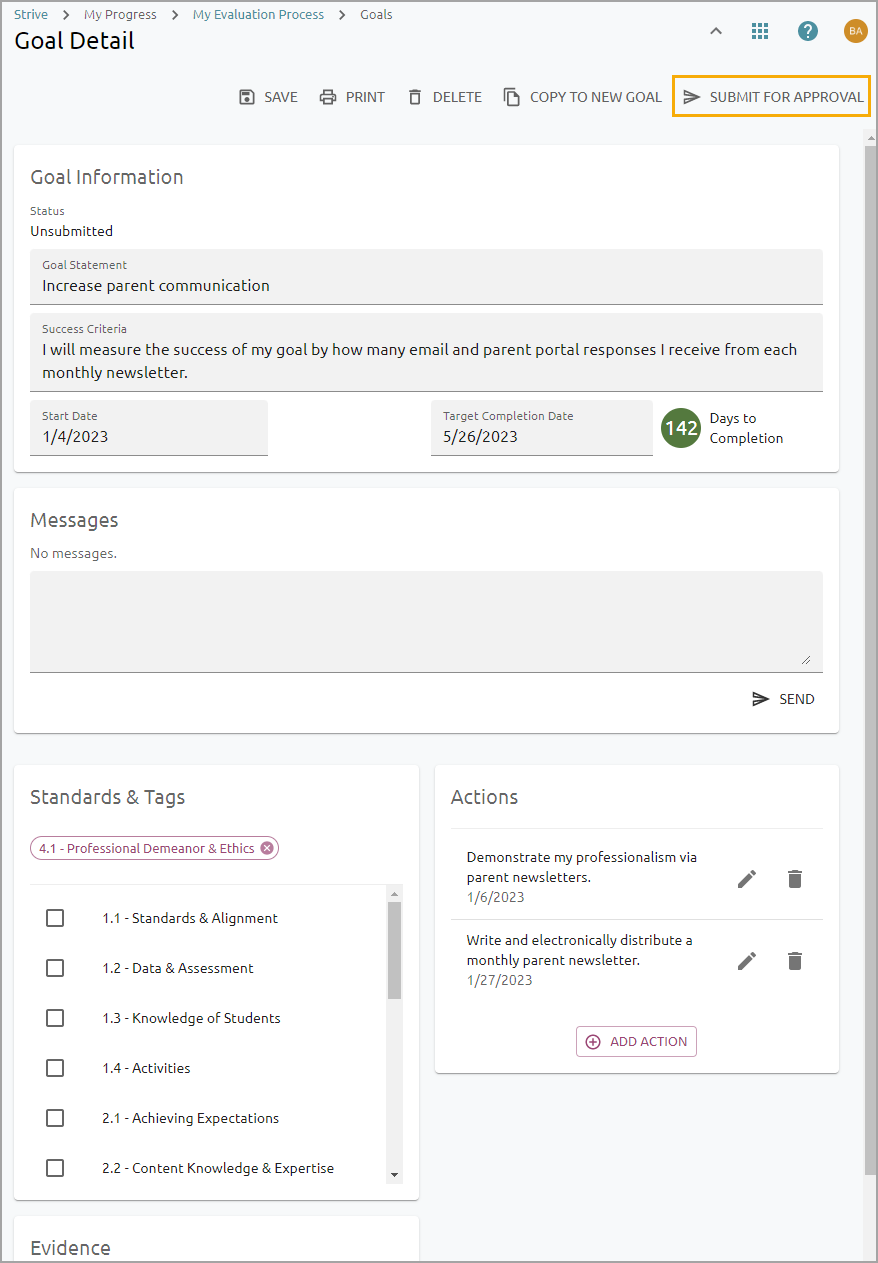Click Submit for Approval
878x1263 pixels.
[x=772, y=97]
